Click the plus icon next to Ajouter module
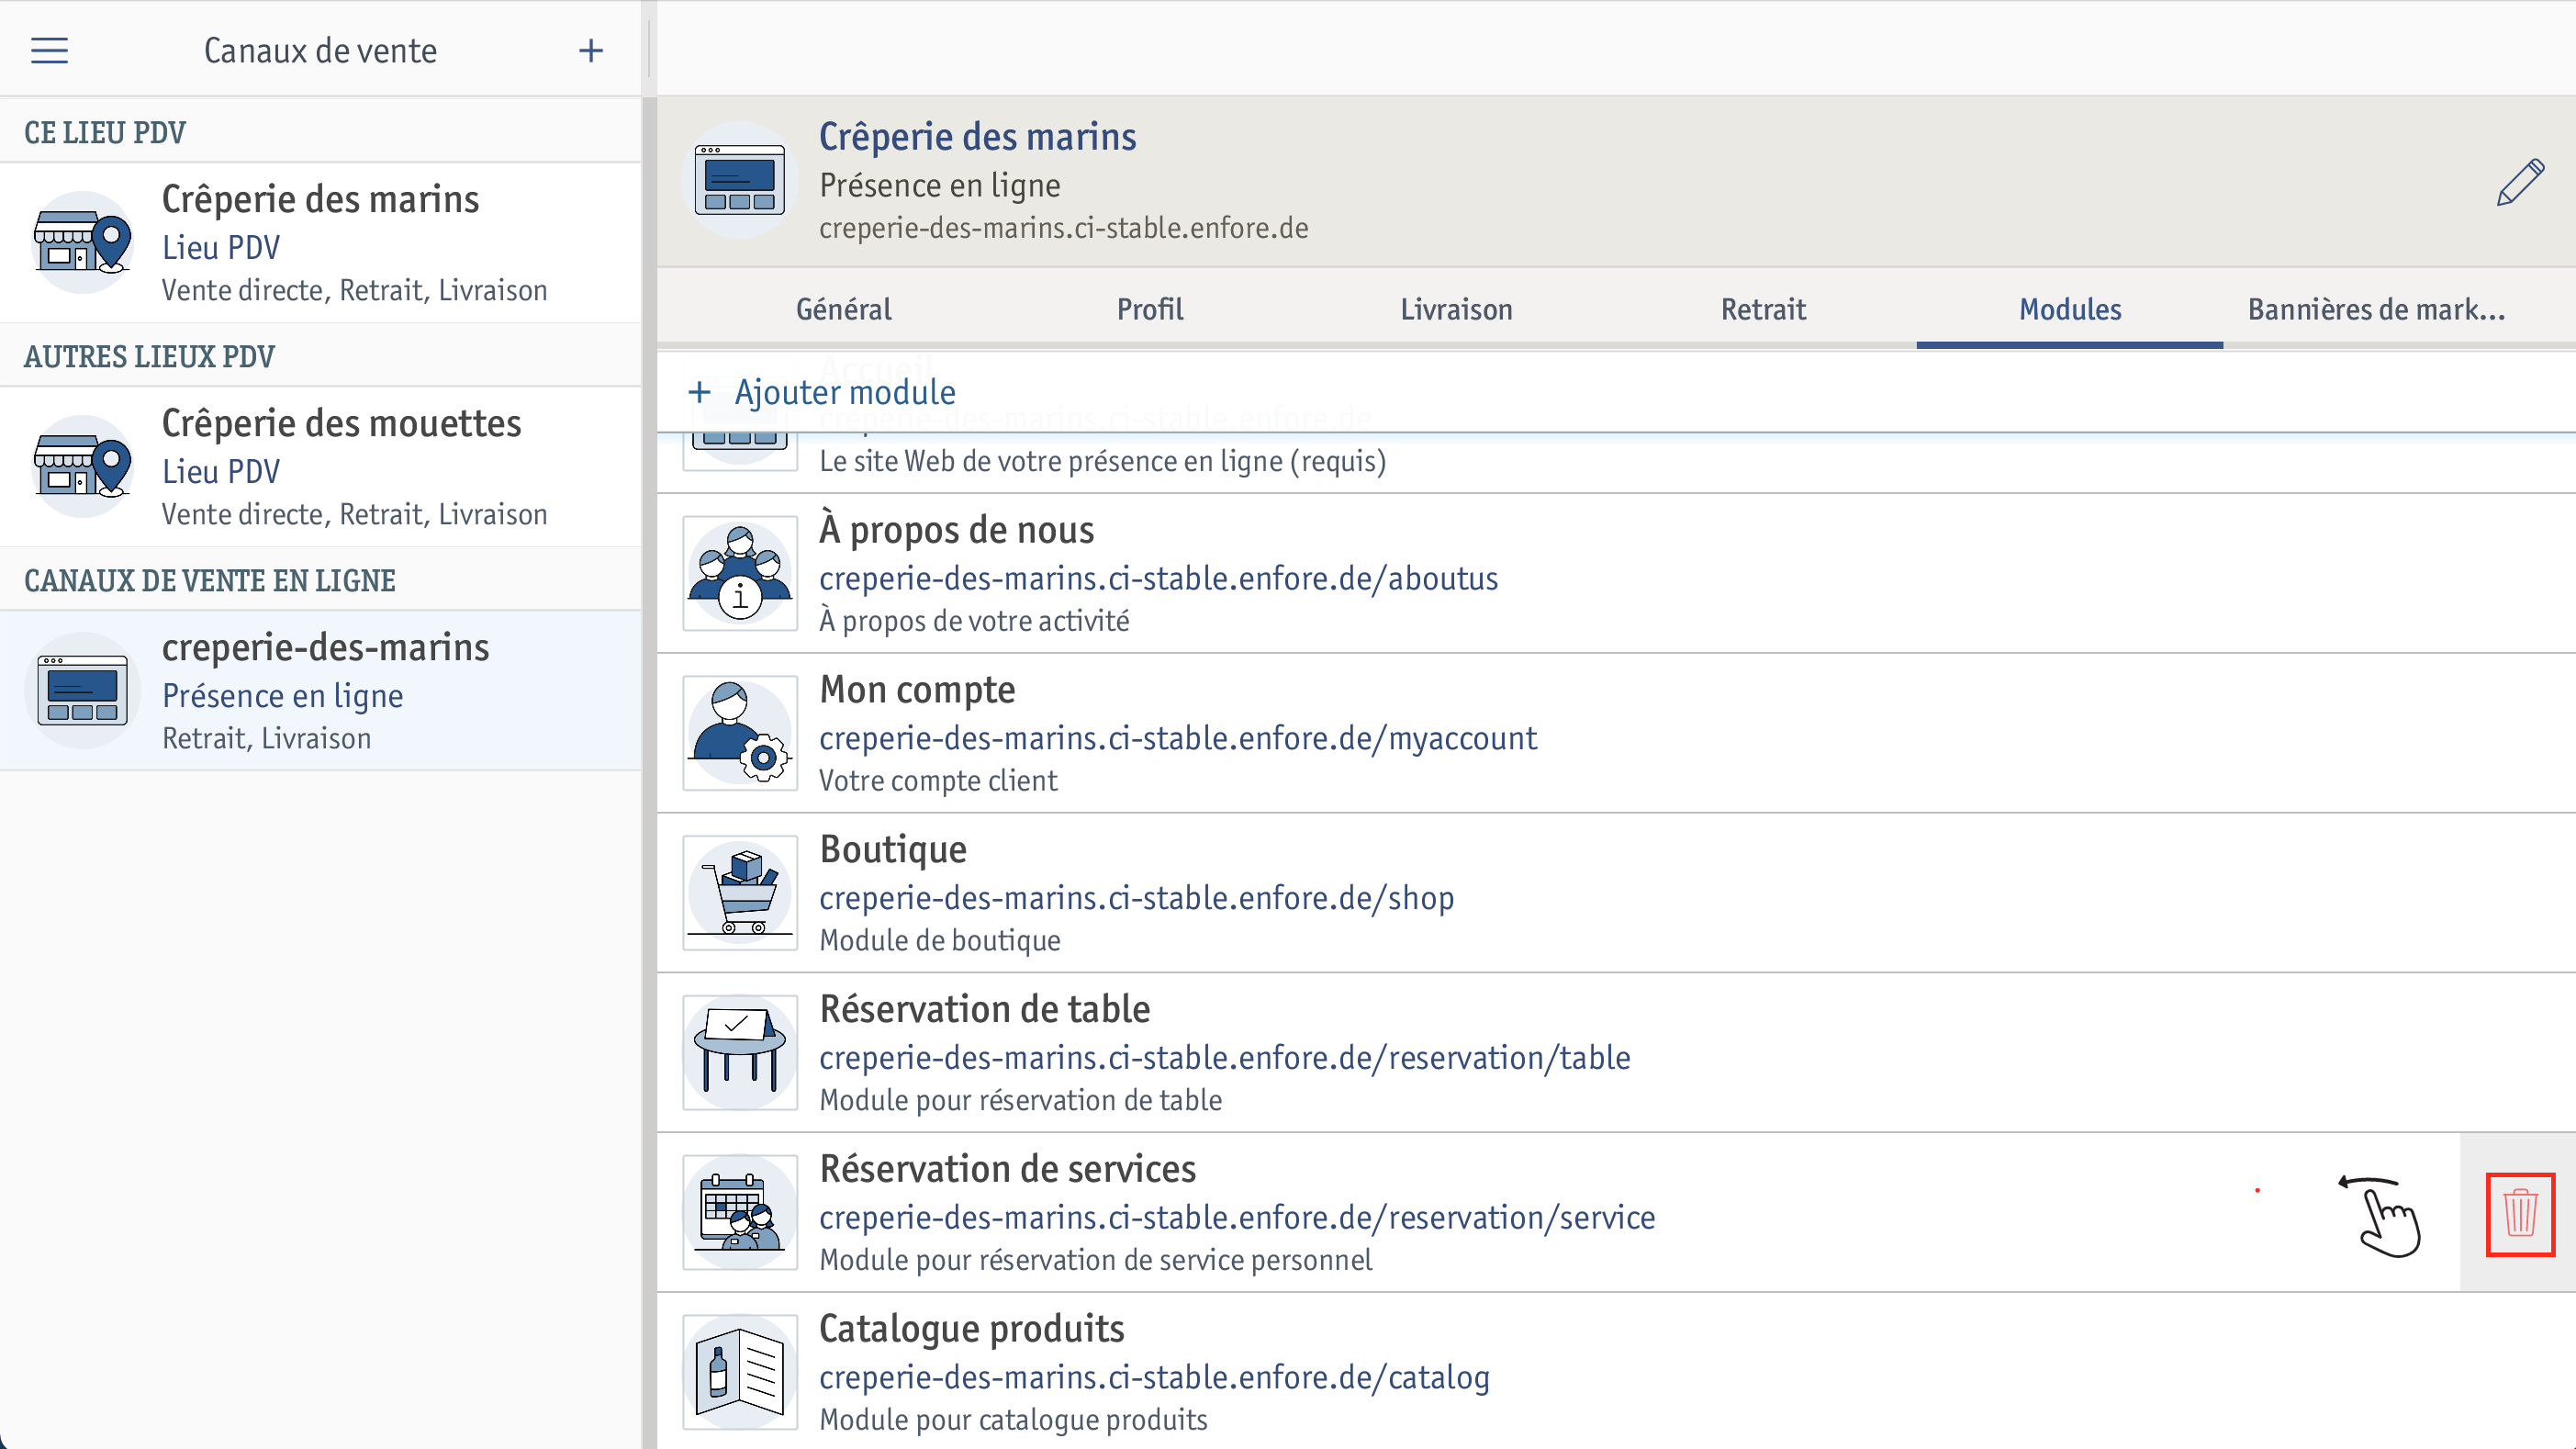2576x1449 pixels. click(x=699, y=392)
